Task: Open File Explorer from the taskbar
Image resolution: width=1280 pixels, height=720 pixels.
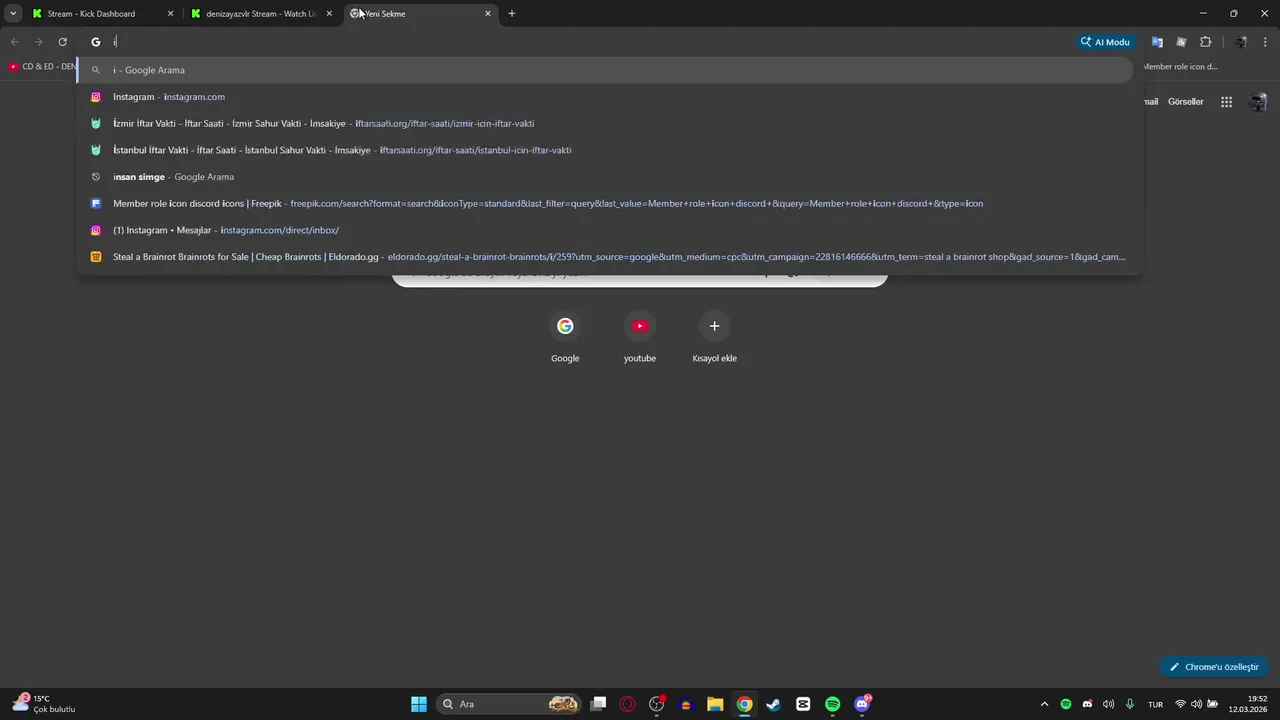Action: click(x=715, y=704)
